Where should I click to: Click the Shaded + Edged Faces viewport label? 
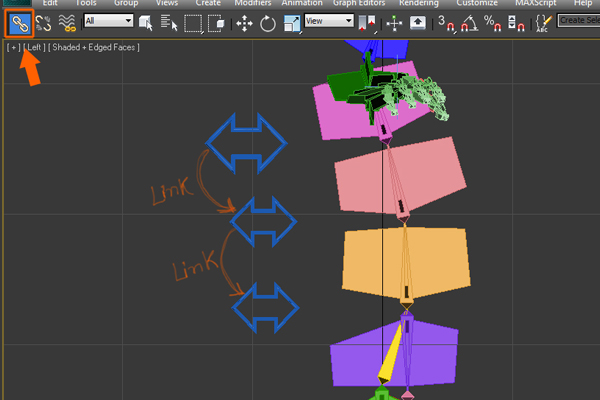coord(94,47)
